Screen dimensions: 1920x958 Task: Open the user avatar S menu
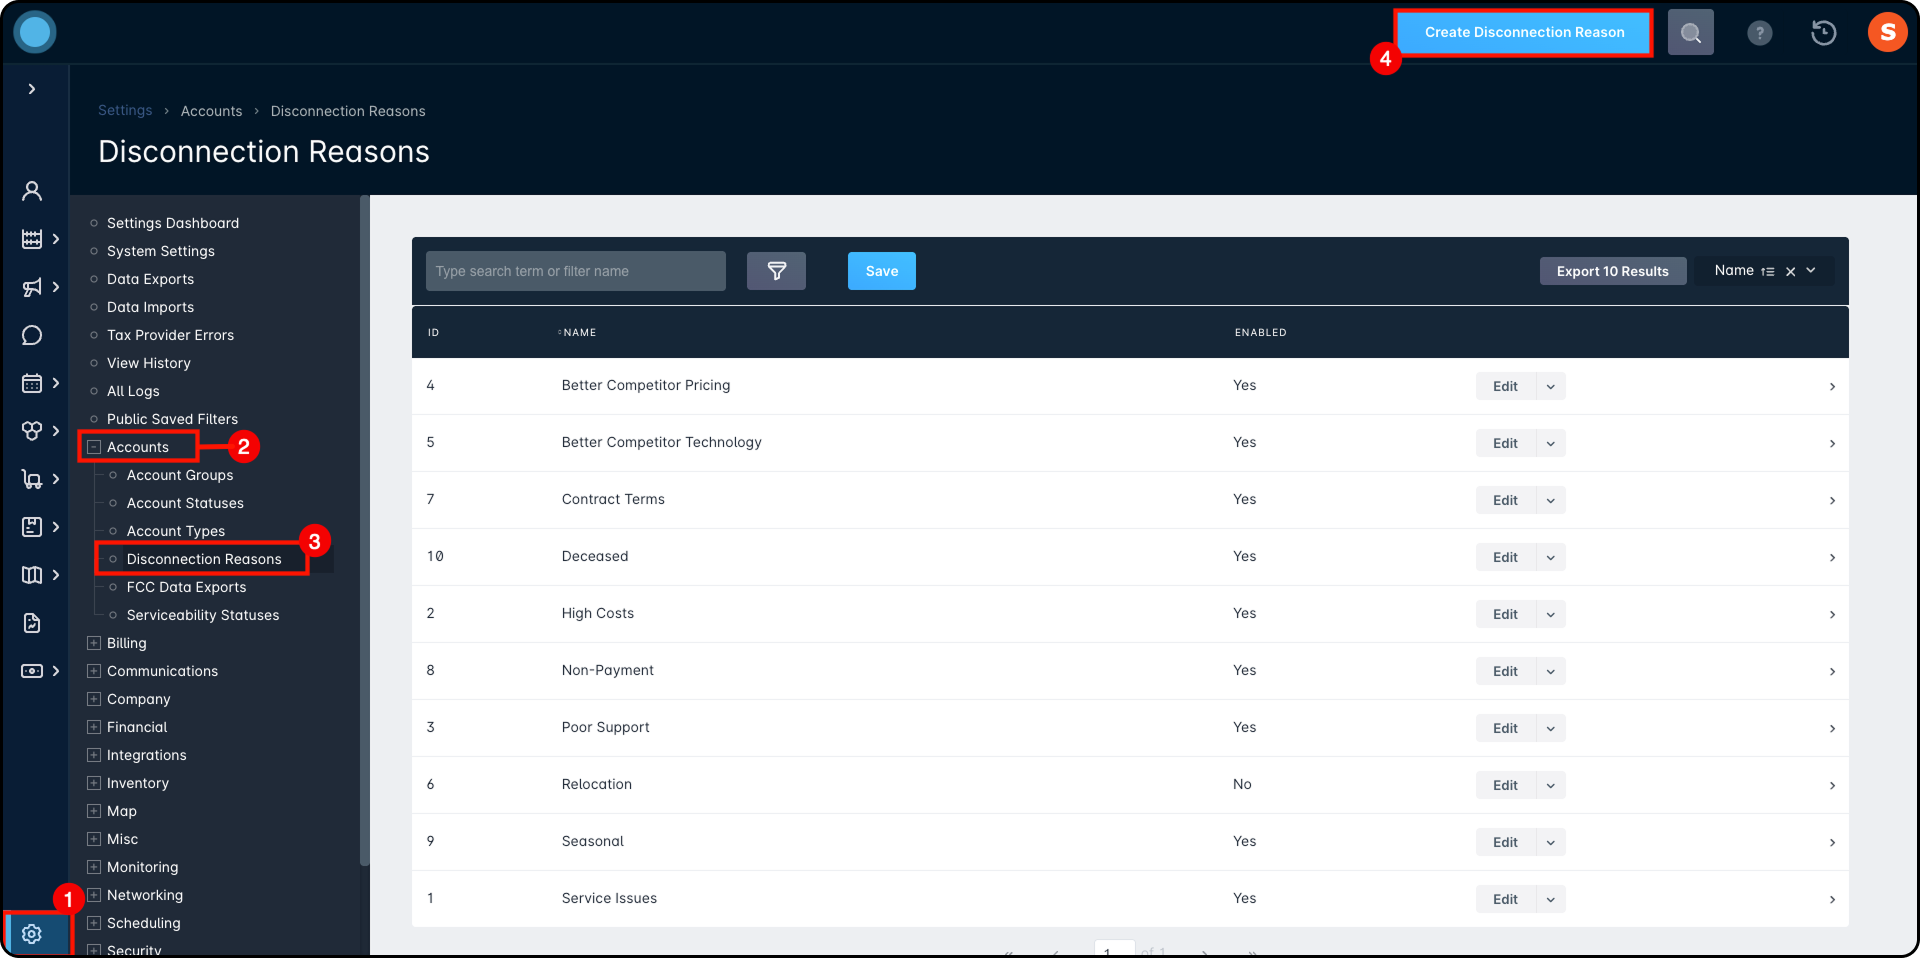tap(1887, 32)
